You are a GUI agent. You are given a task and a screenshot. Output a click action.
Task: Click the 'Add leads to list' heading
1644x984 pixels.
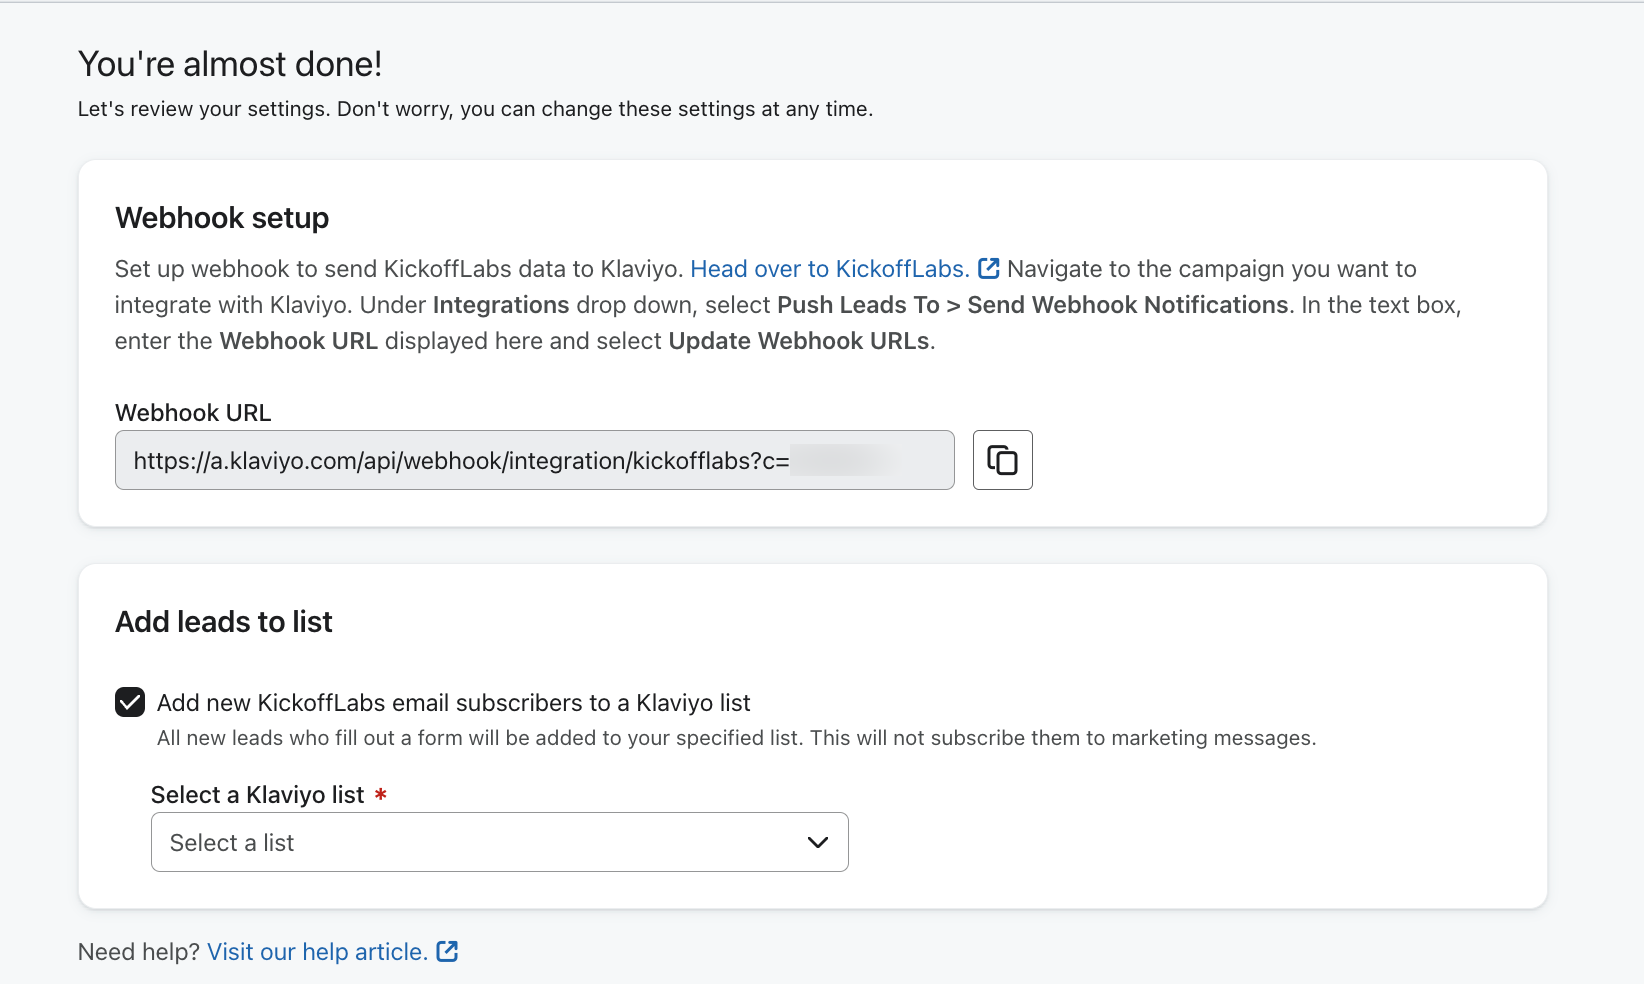coord(224,622)
